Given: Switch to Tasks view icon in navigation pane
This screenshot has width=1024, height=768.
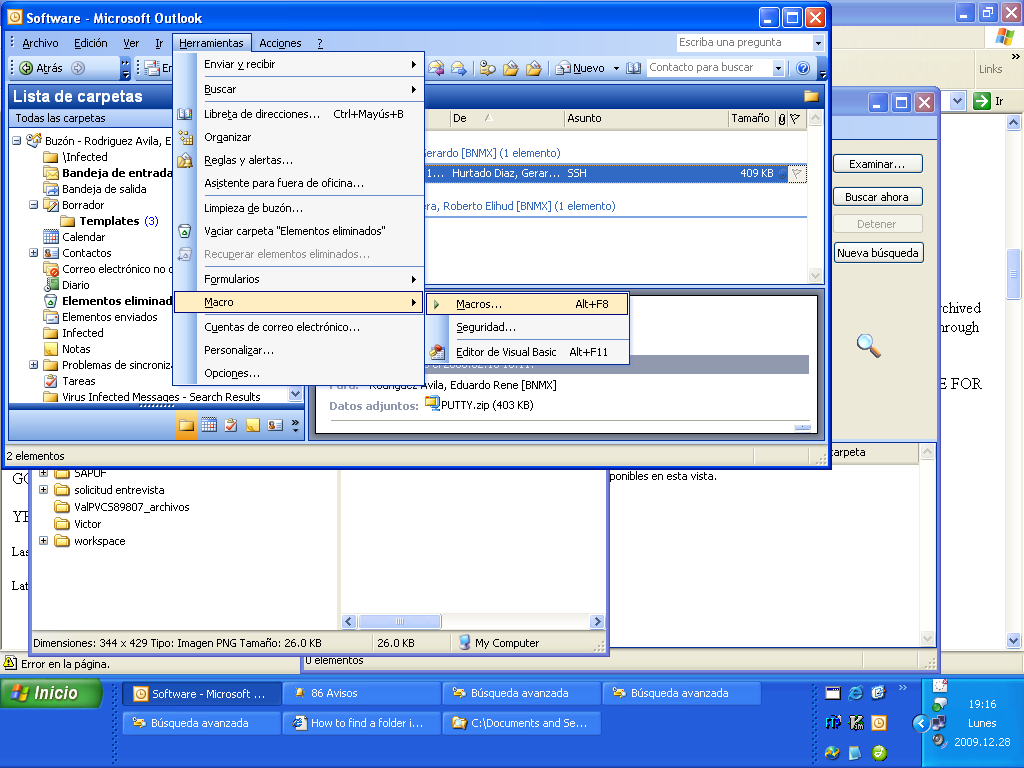Looking at the screenshot, I should (x=231, y=425).
